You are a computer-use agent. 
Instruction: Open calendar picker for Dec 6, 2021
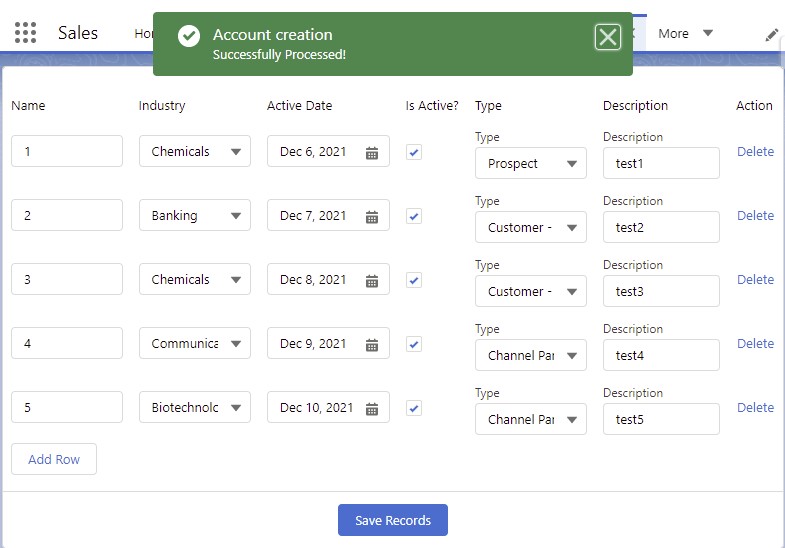(x=371, y=153)
